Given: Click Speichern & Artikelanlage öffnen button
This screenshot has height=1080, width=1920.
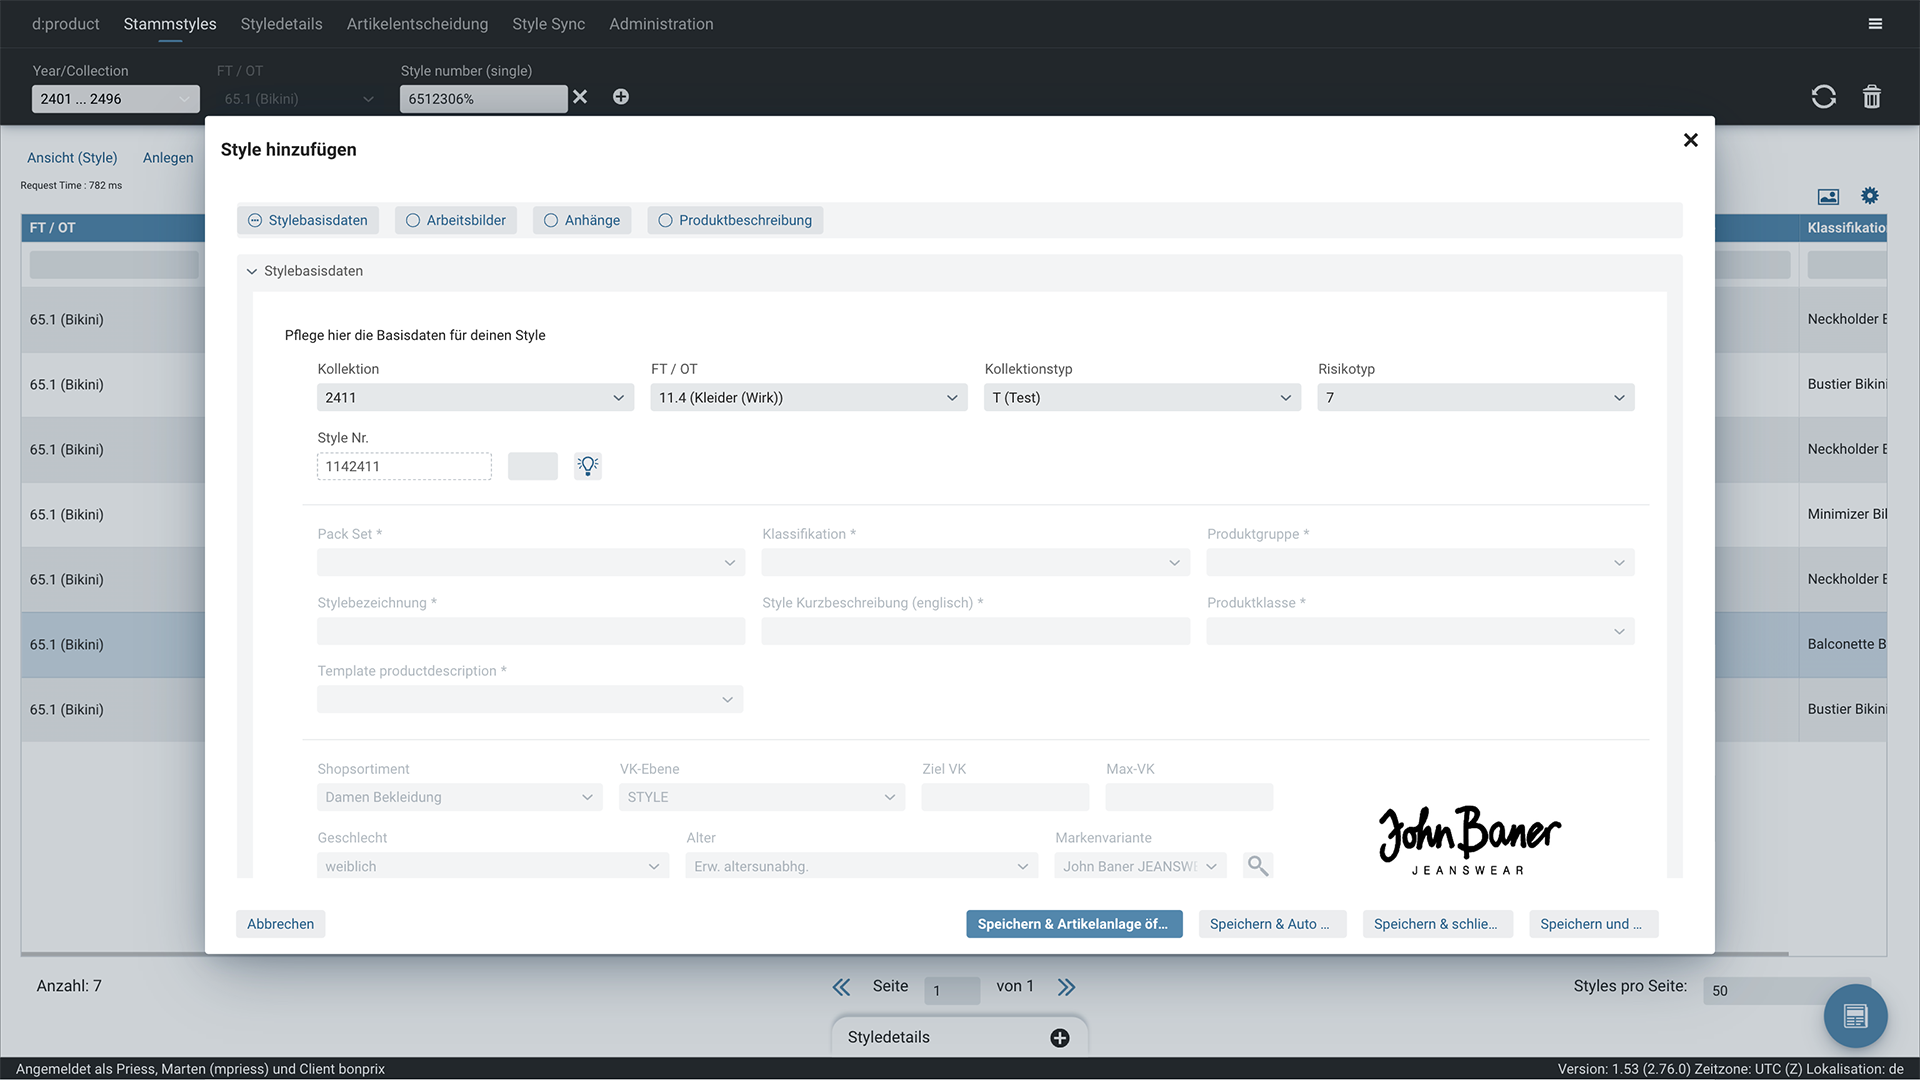Looking at the screenshot, I should click(1073, 924).
